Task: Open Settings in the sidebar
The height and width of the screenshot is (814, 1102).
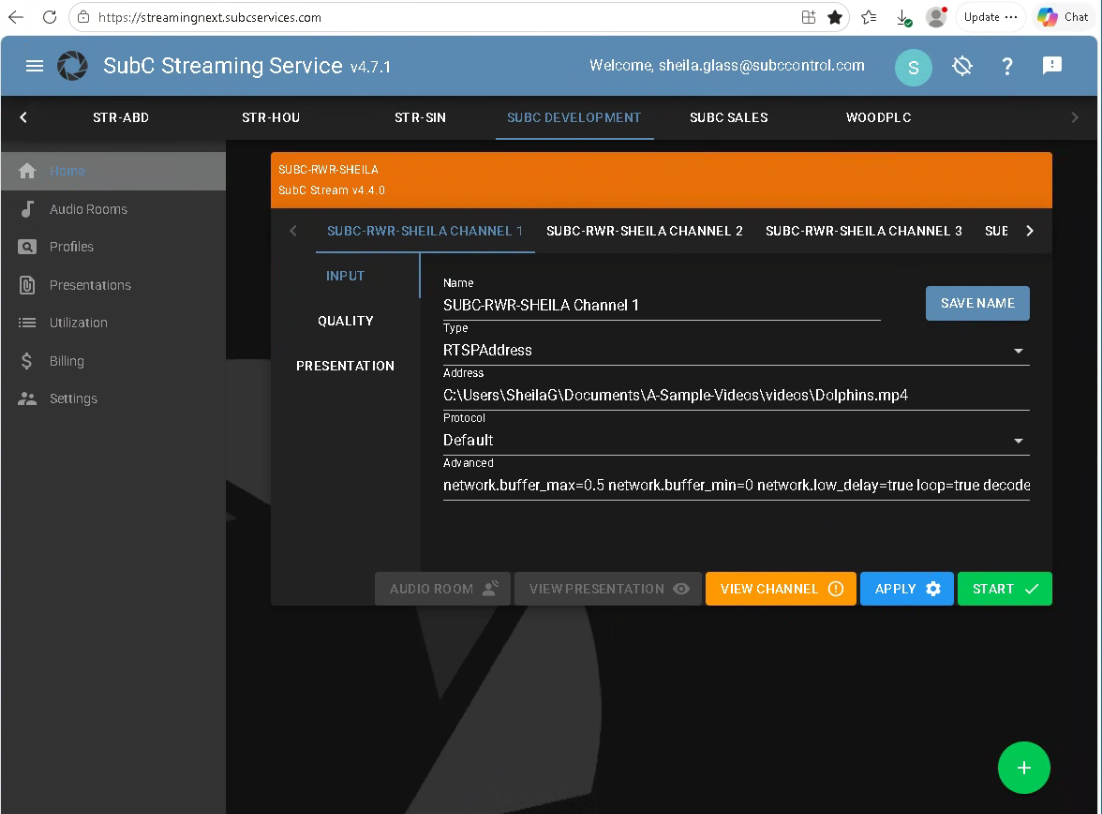Action: 113,399
